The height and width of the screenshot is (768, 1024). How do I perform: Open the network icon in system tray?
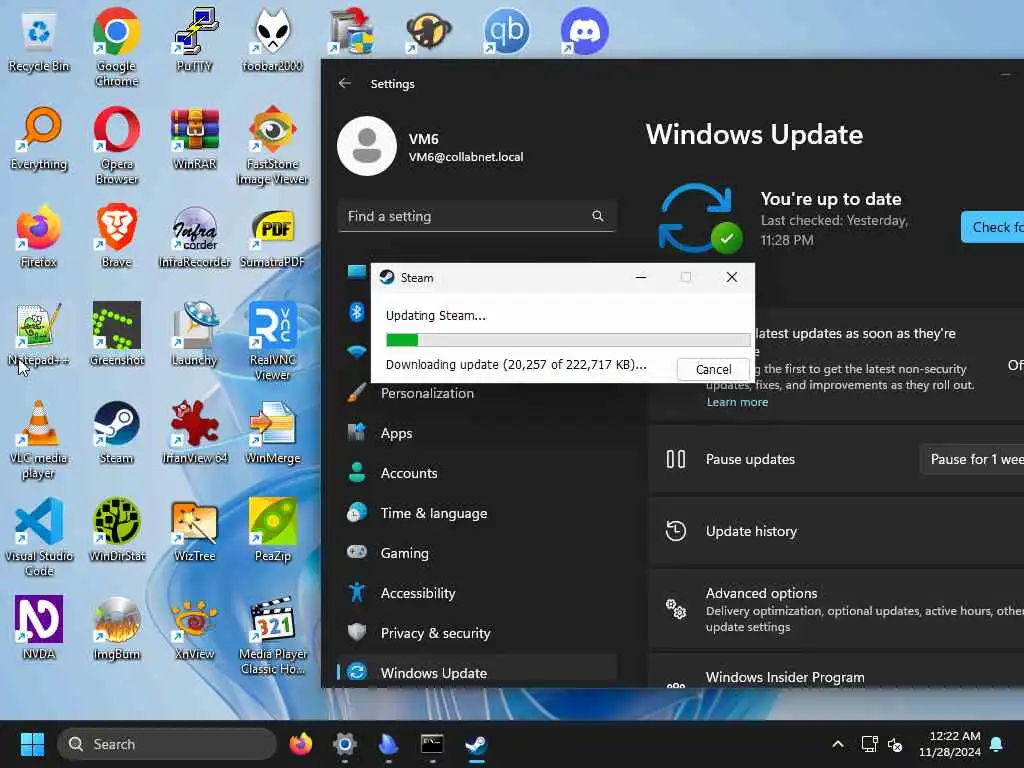(x=869, y=744)
